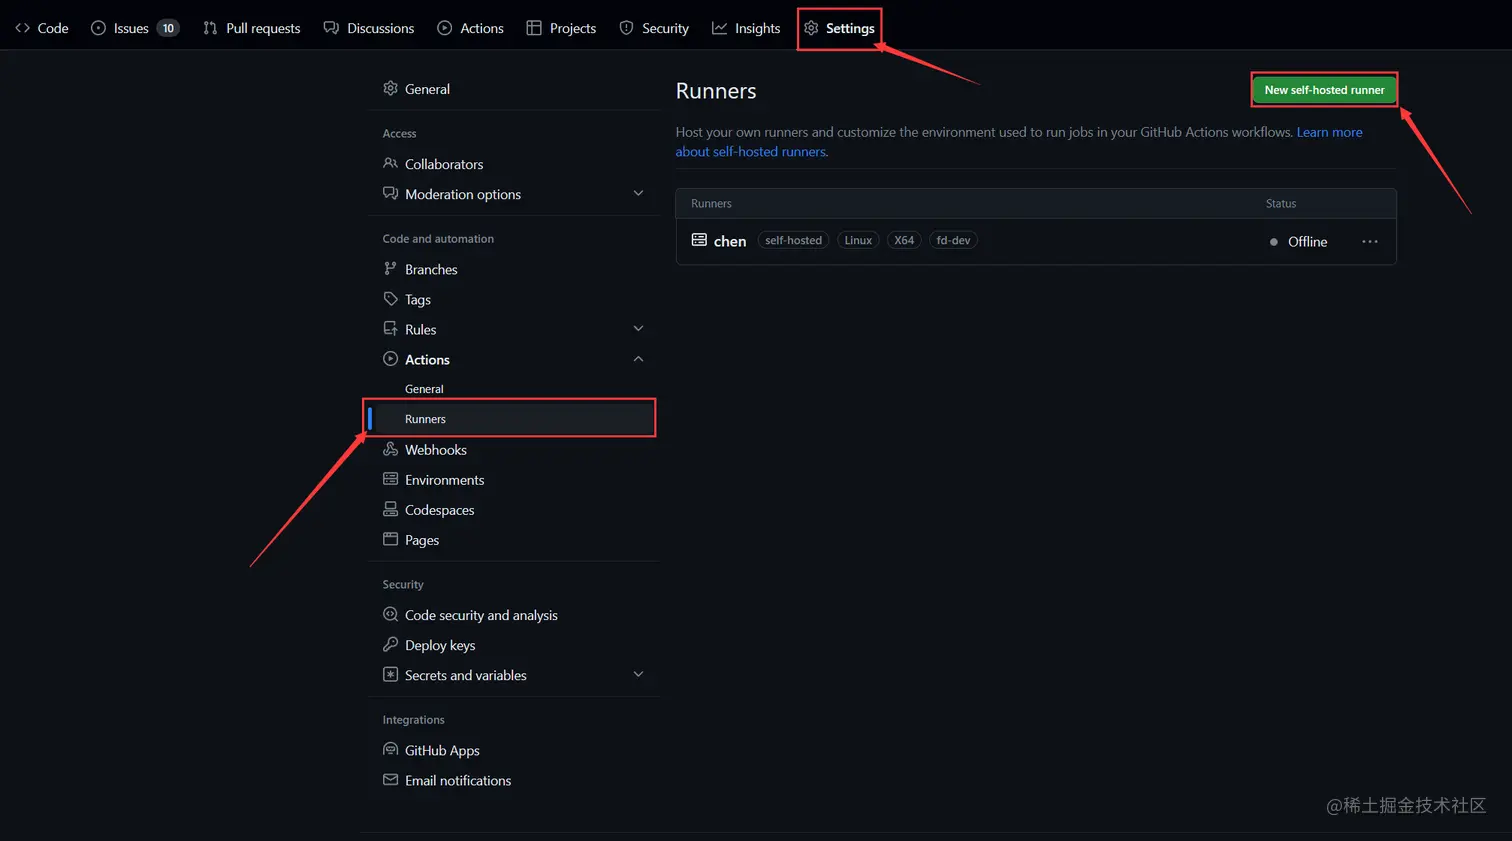Open the Settings tab
The height and width of the screenshot is (841, 1512).
839,28
